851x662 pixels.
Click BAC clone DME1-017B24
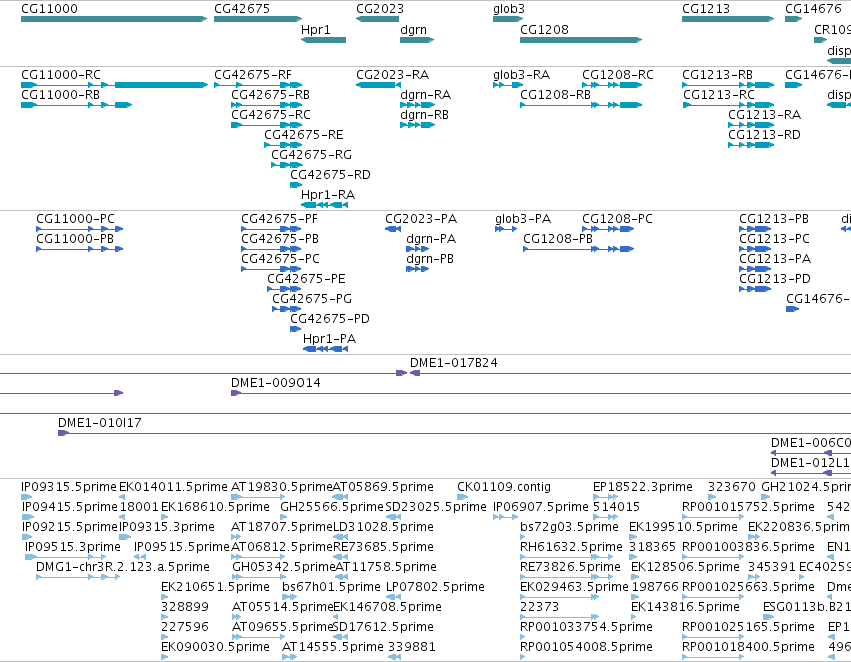tap(454, 363)
